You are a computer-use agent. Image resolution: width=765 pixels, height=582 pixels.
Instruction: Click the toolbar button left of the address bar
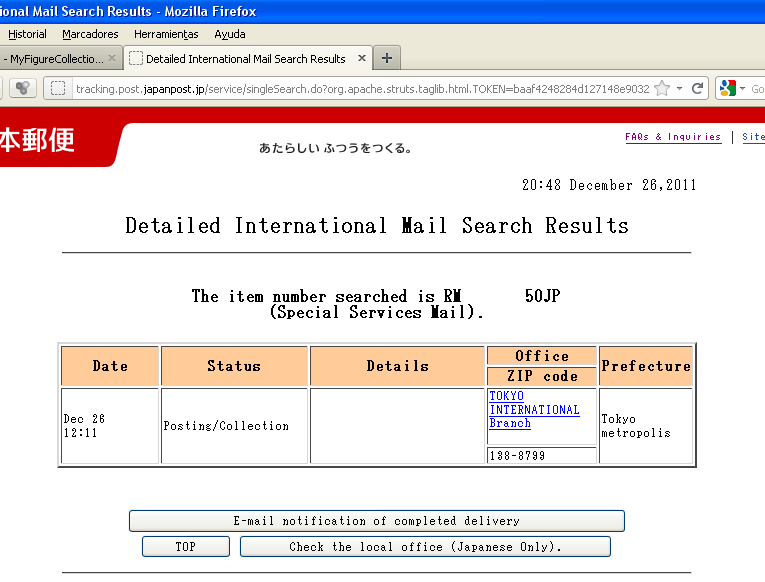point(22,88)
